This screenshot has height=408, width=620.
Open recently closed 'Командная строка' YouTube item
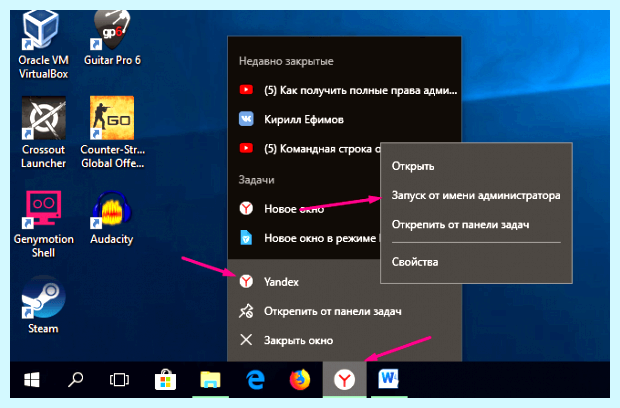coord(304,149)
